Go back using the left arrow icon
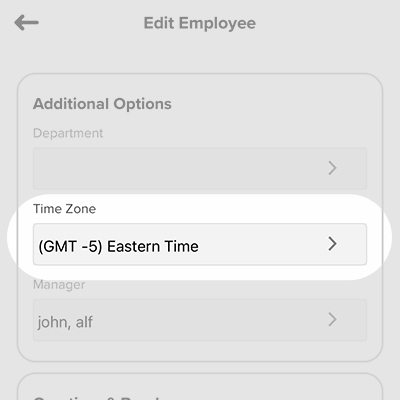The height and width of the screenshot is (400, 400). point(26,23)
